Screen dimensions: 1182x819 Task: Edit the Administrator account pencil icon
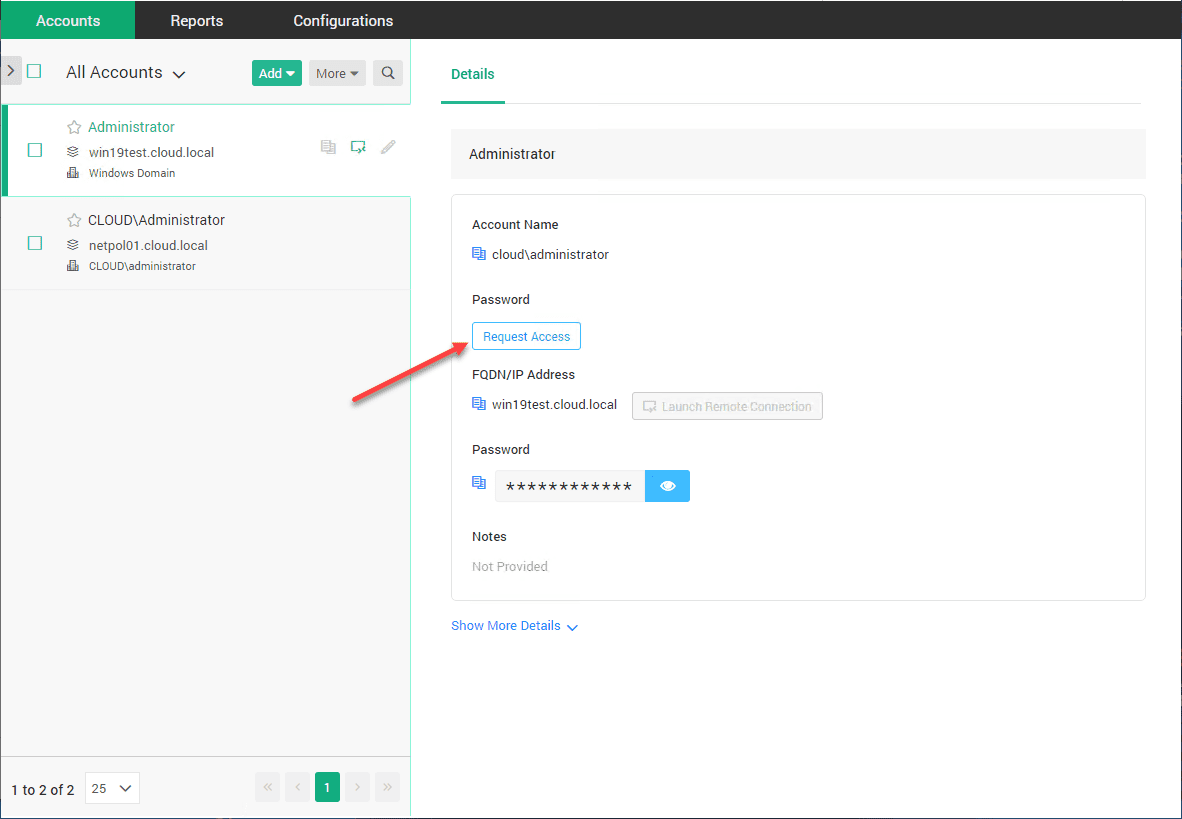pos(388,147)
